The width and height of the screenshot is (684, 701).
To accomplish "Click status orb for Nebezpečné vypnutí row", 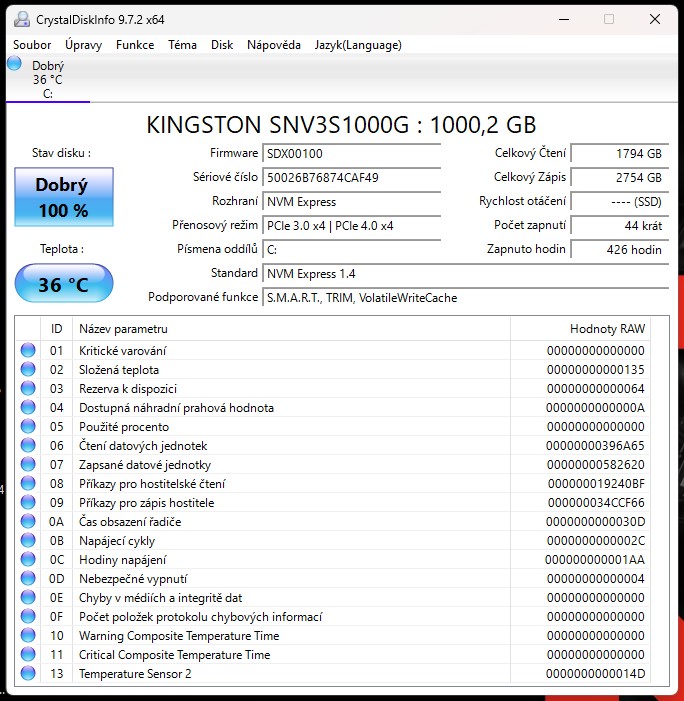I will (x=28, y=579).
